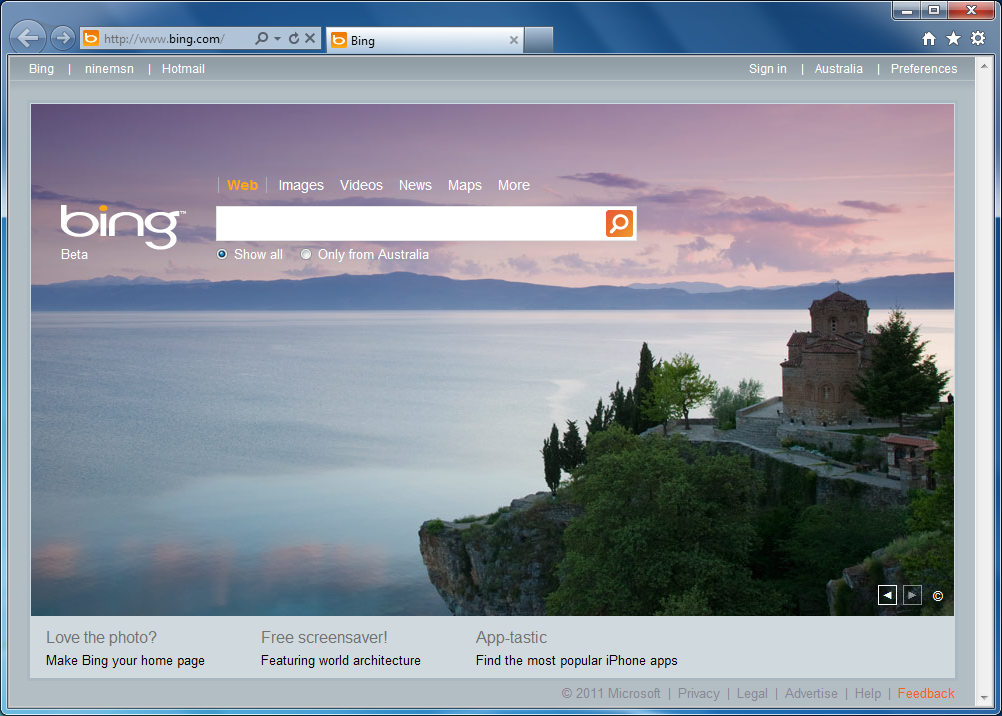Screen dimensions: 1002x716
Task: Refresh the page with the reload icon
Action: pos(294,38)
